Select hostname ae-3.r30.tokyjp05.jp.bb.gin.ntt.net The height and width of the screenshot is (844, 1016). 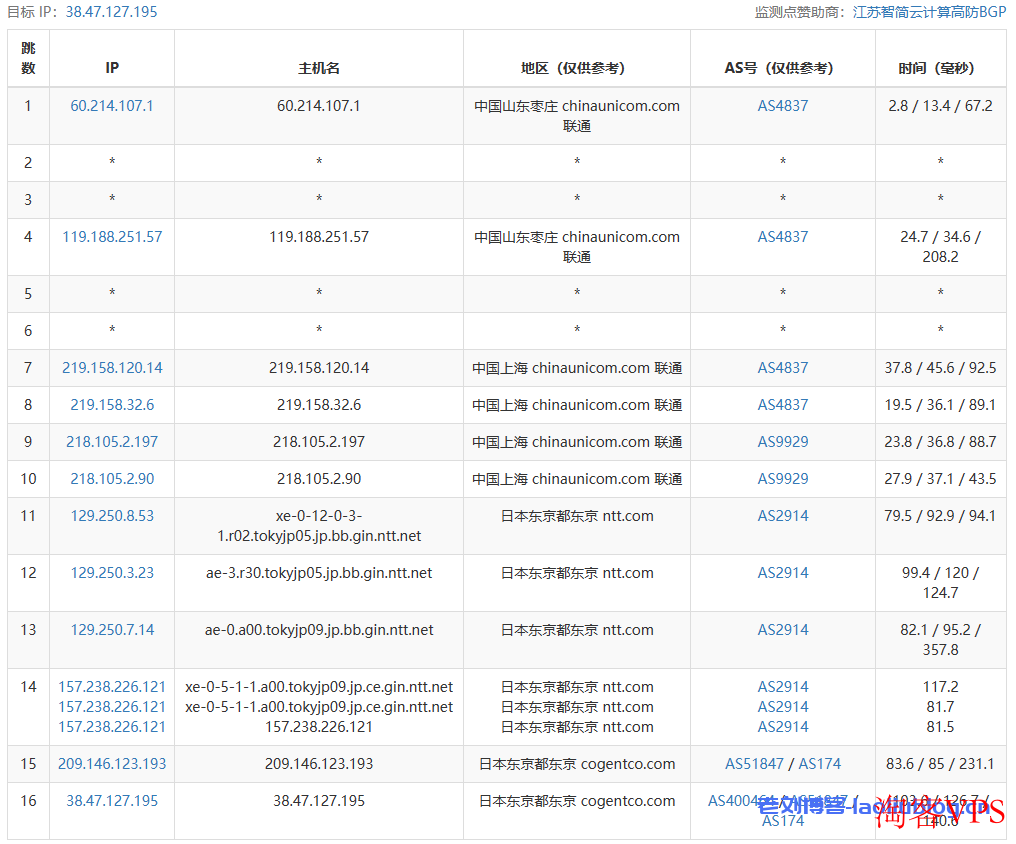point(319,573)
